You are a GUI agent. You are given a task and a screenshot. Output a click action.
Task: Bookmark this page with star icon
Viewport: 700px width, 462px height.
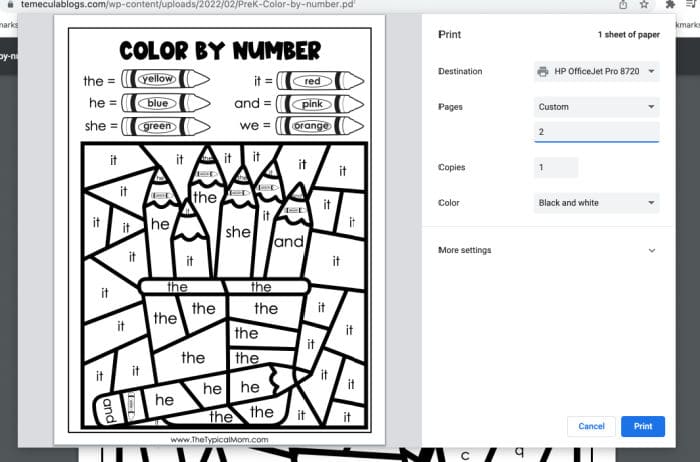coord(644,4)
